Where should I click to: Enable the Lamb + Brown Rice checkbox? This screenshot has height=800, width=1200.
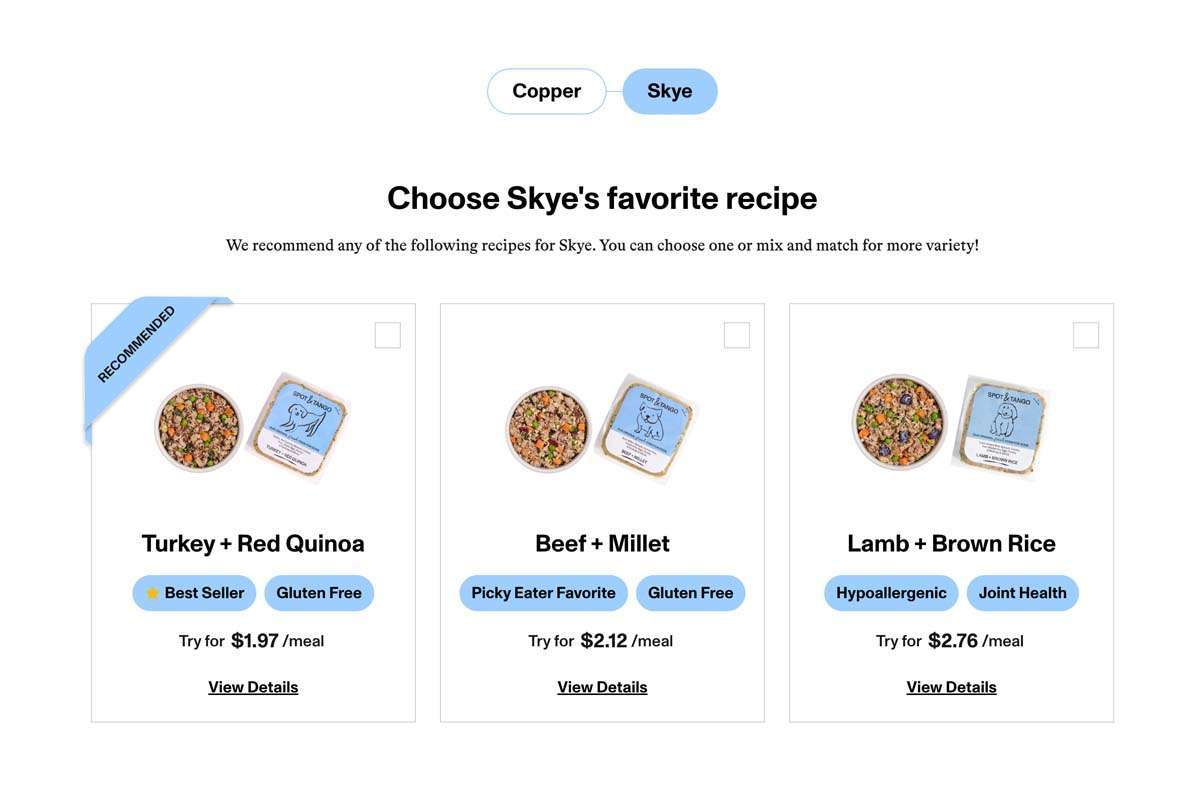click(x=1086, y=335)
